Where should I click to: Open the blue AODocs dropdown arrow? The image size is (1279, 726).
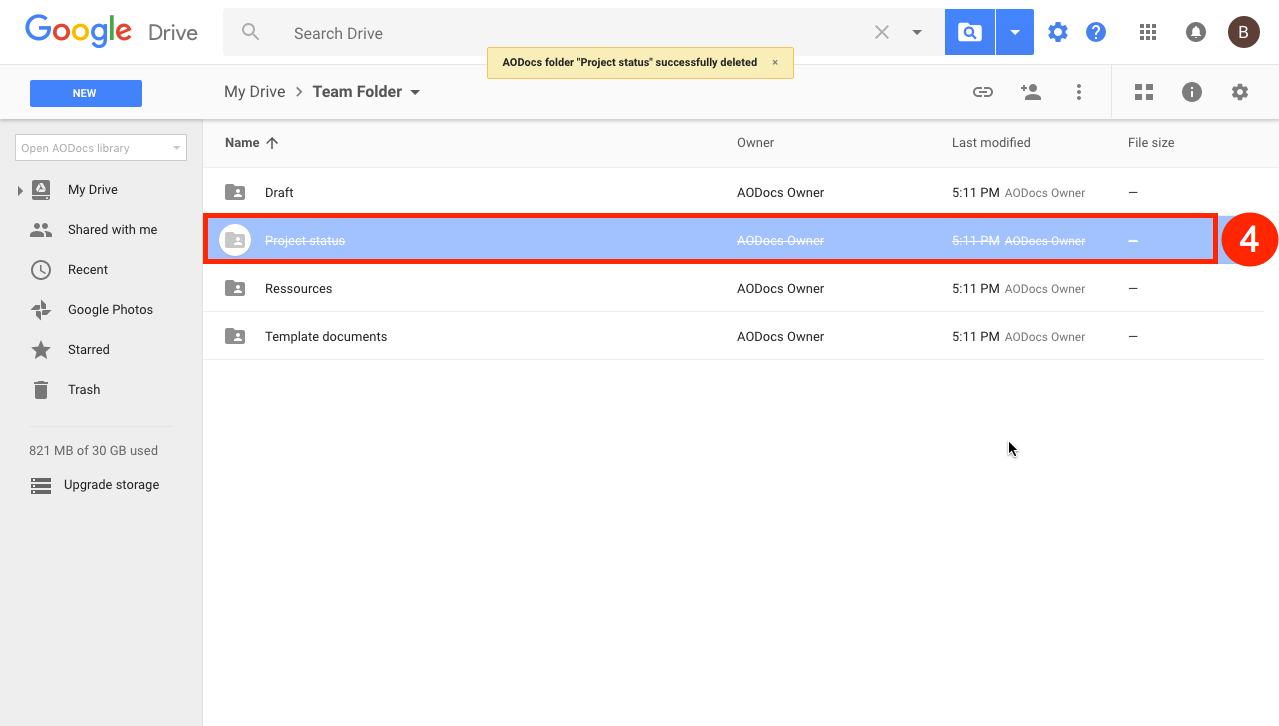click(1015, 33)
